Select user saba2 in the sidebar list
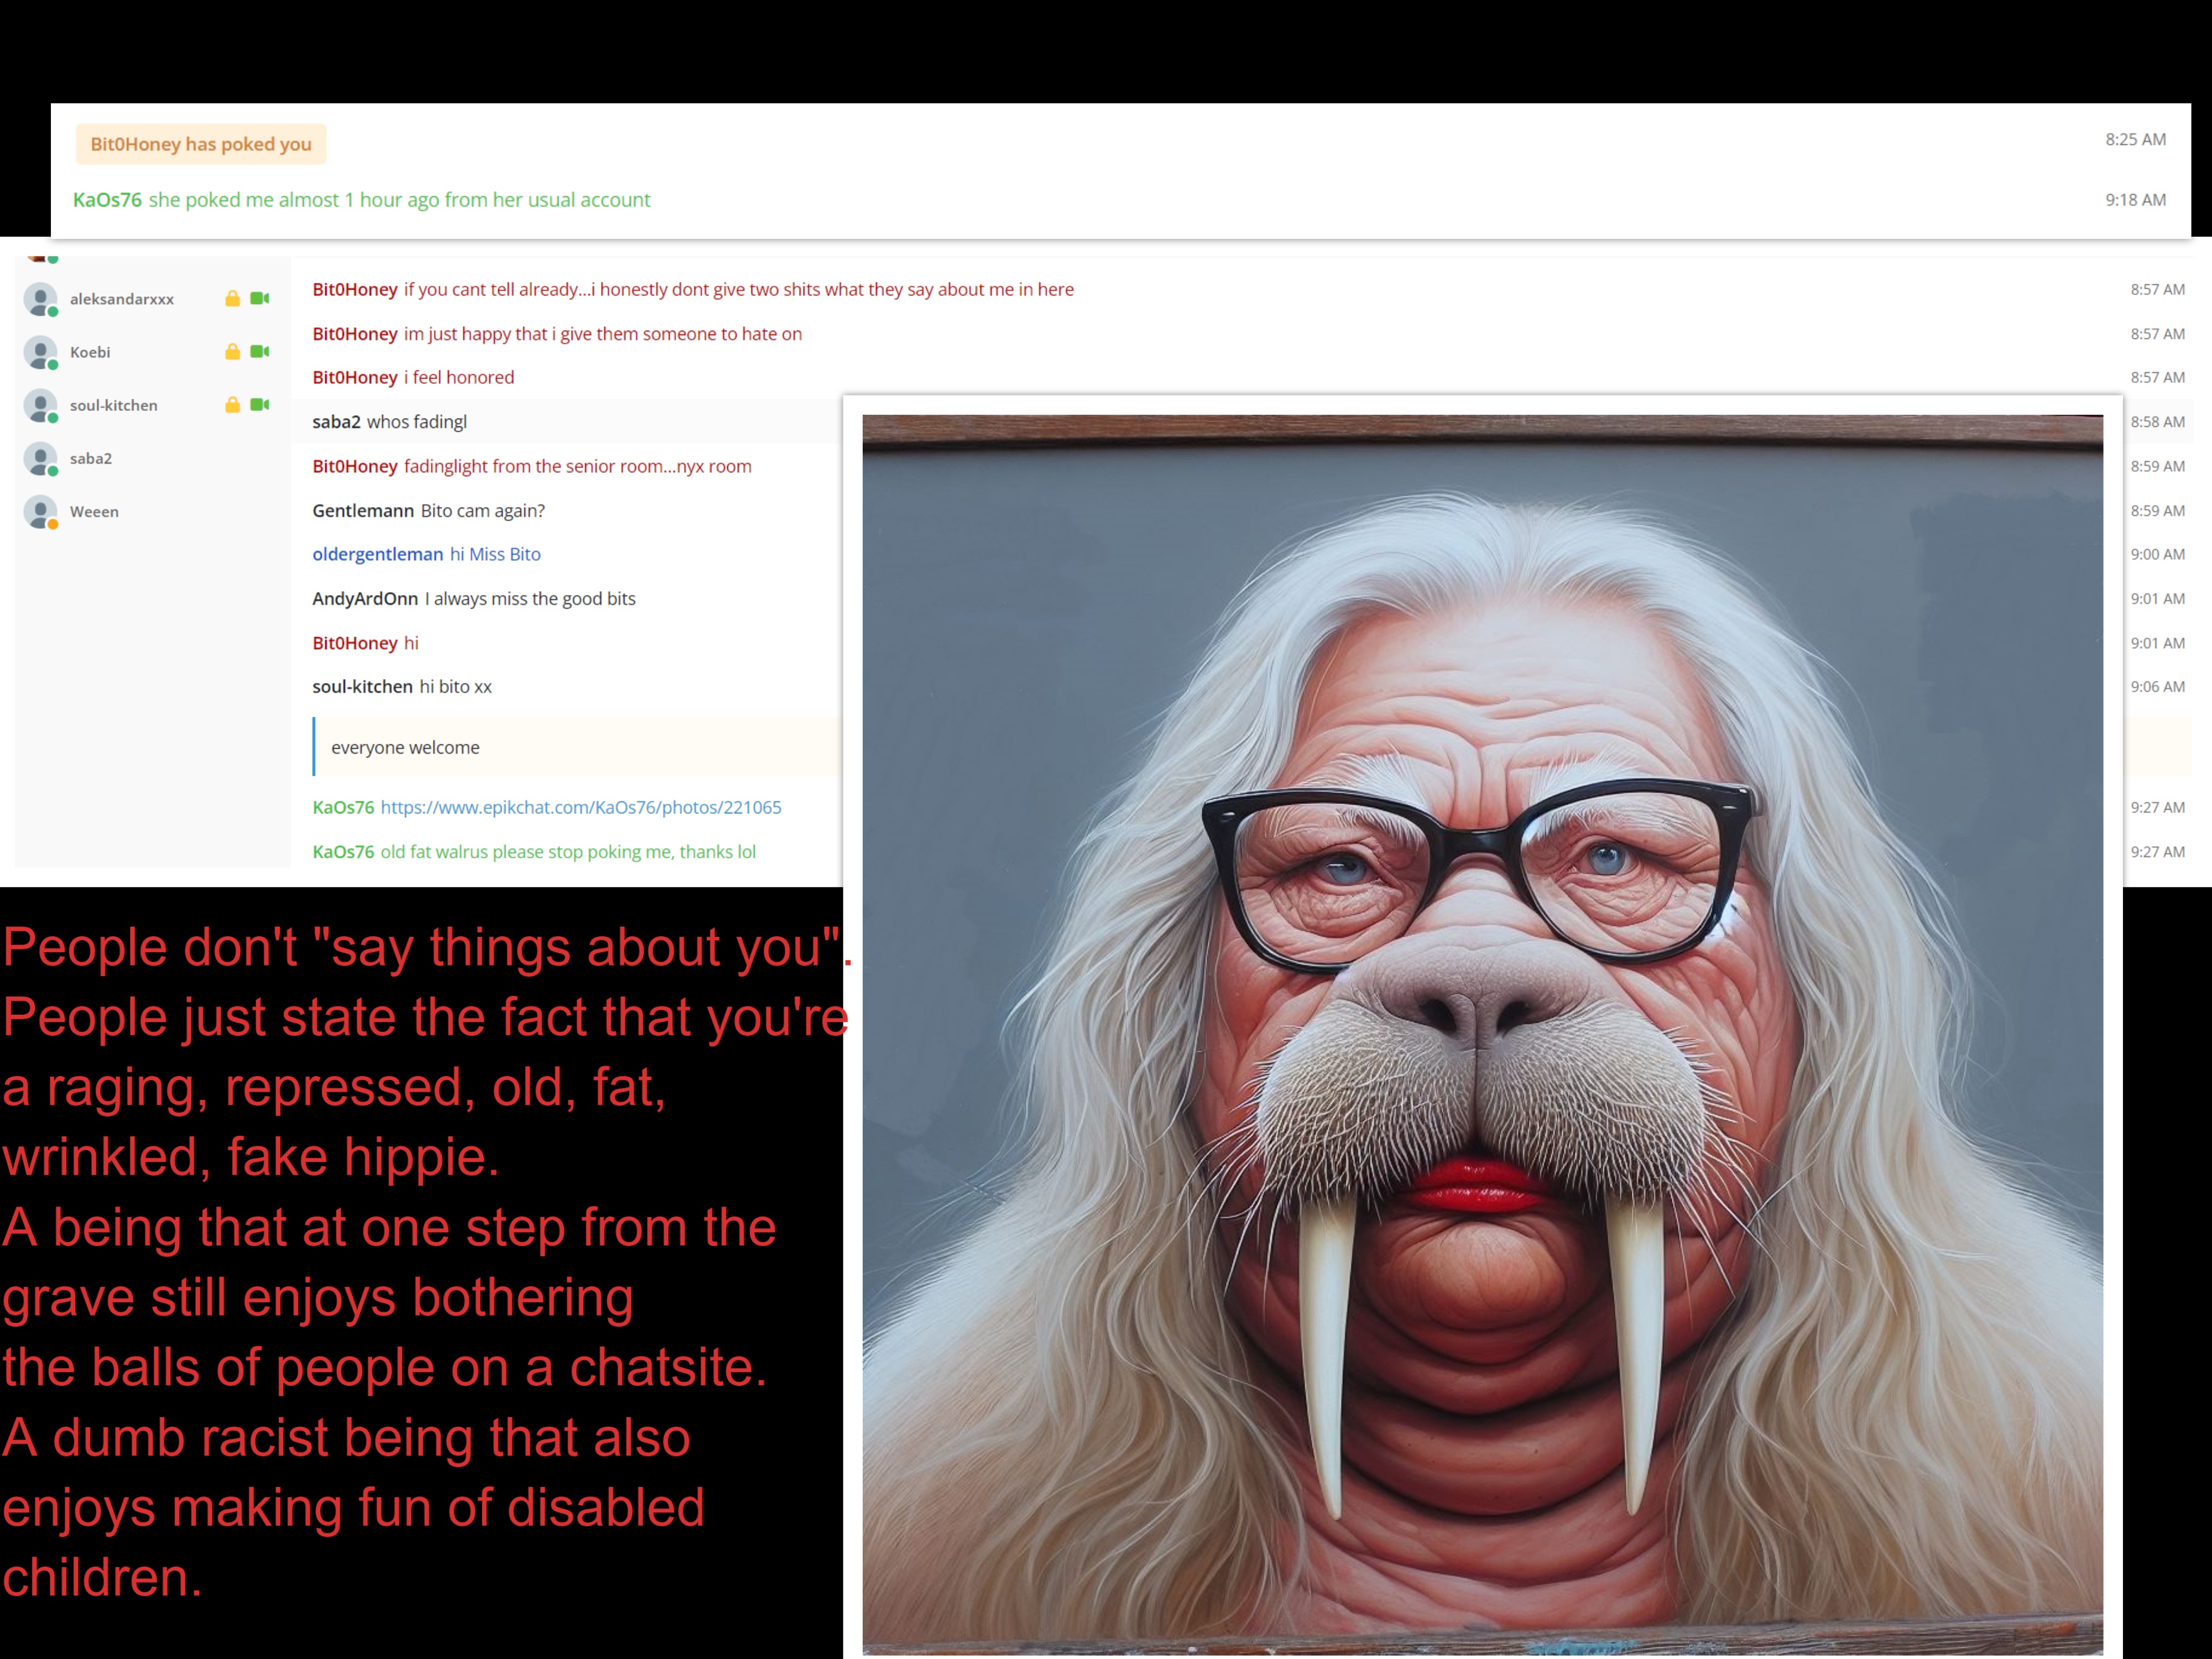 tap(91, 458)
